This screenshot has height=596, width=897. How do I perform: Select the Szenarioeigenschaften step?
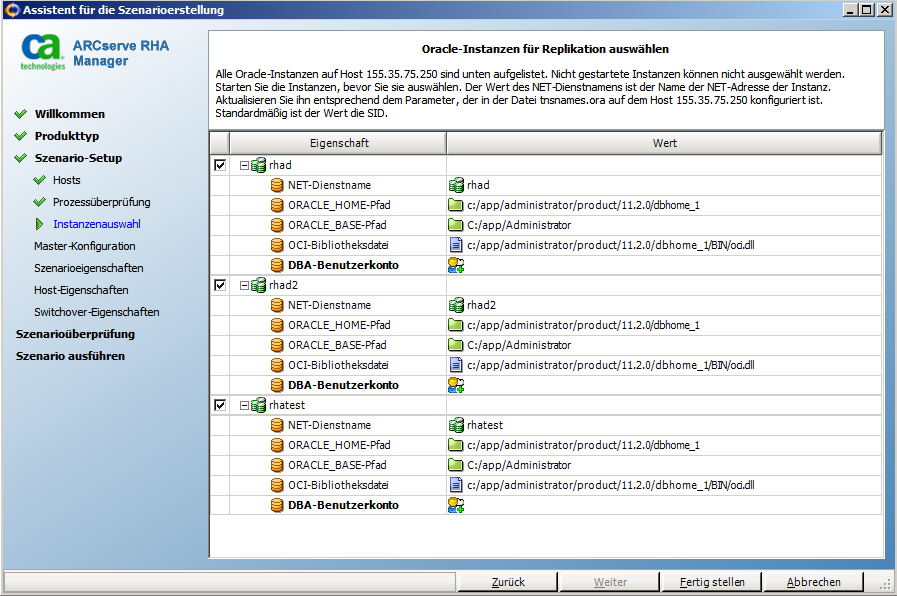tap(89, 268)
